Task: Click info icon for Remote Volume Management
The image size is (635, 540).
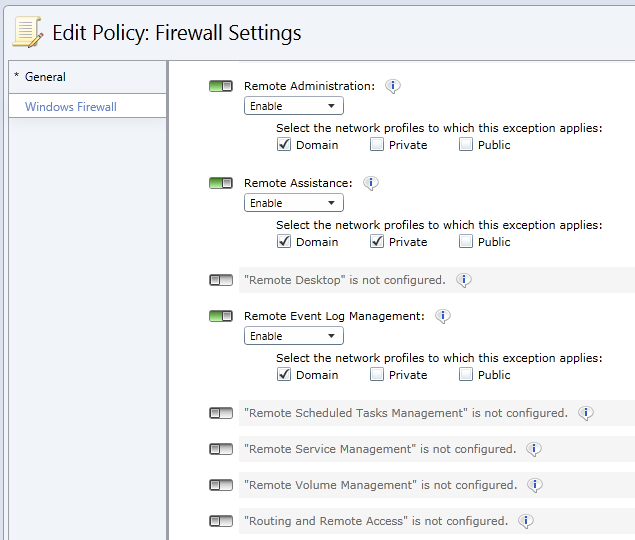Action: [535, 485]
